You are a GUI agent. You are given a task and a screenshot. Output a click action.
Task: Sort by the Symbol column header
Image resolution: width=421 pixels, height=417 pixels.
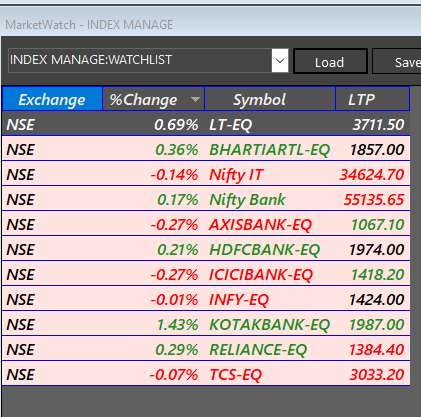[x=270, y=99]
